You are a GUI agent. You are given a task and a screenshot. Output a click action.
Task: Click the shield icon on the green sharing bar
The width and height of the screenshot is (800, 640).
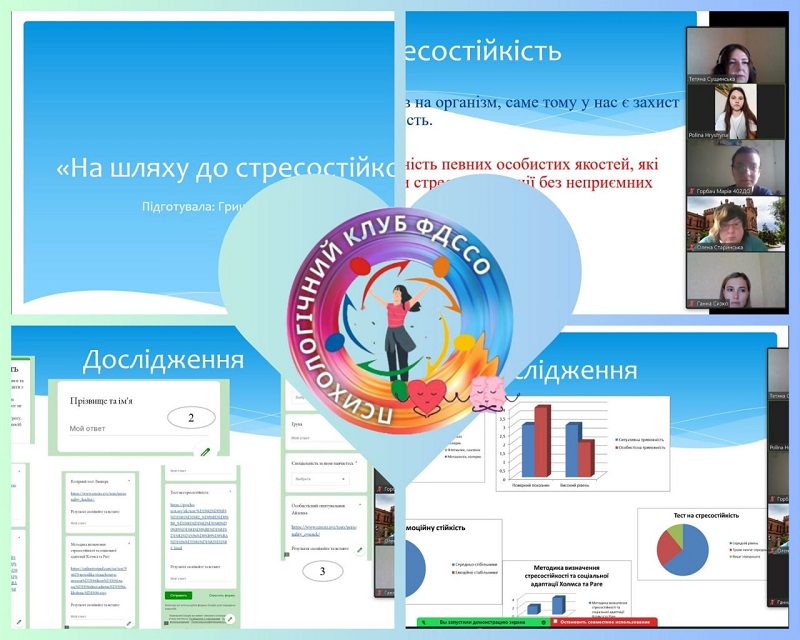543,622
